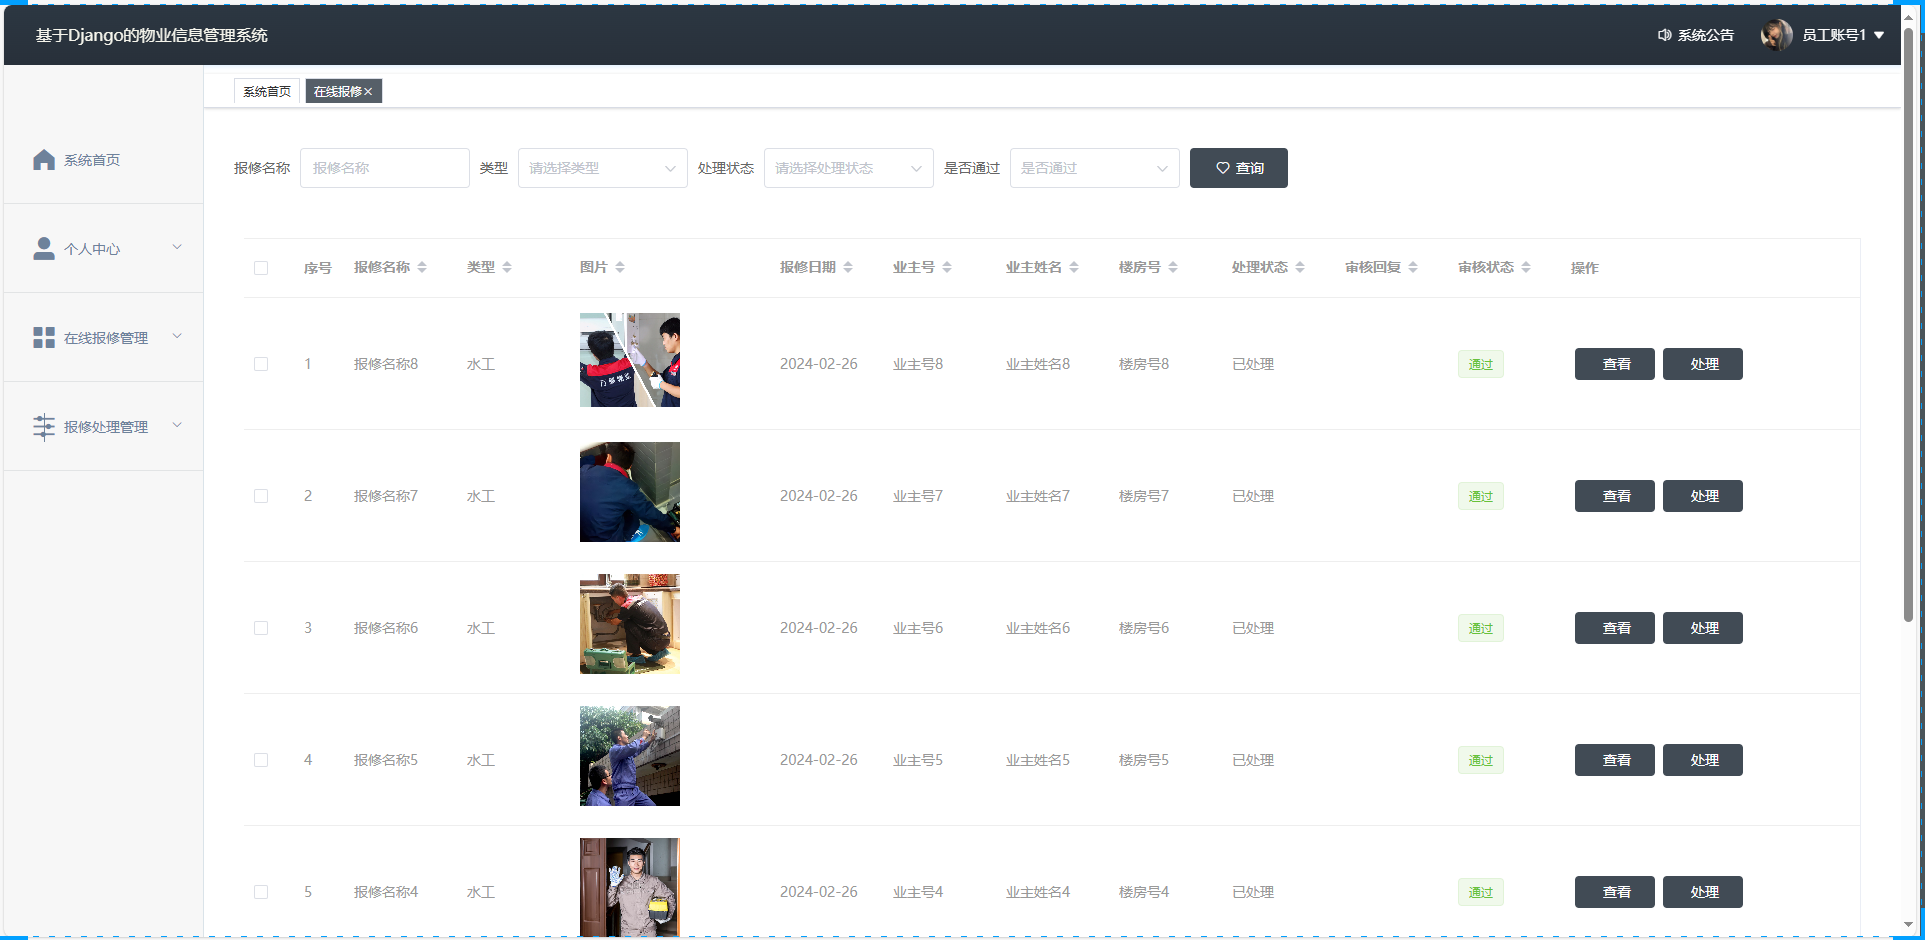This screenshot has width=1925, height=940.
Task: Sort by 审核状态 column arrows
Action: pyautogui.click(x=1526, y=267)
